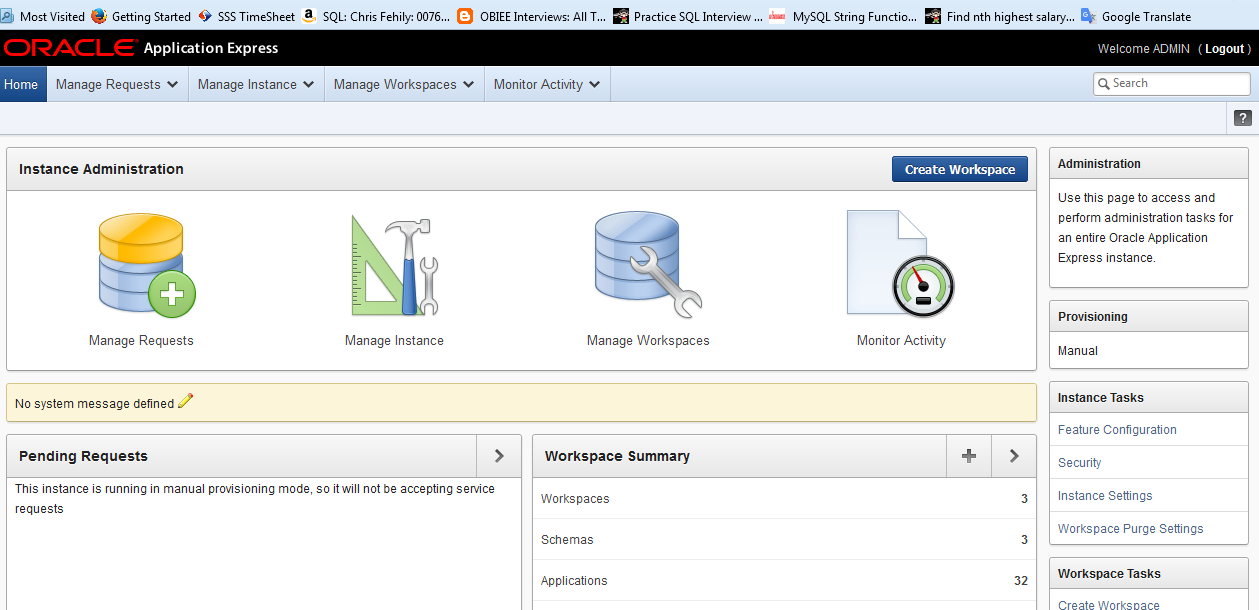Open Security instance task
Viewport: 1259px width, 610px height.
point(1080,463)
